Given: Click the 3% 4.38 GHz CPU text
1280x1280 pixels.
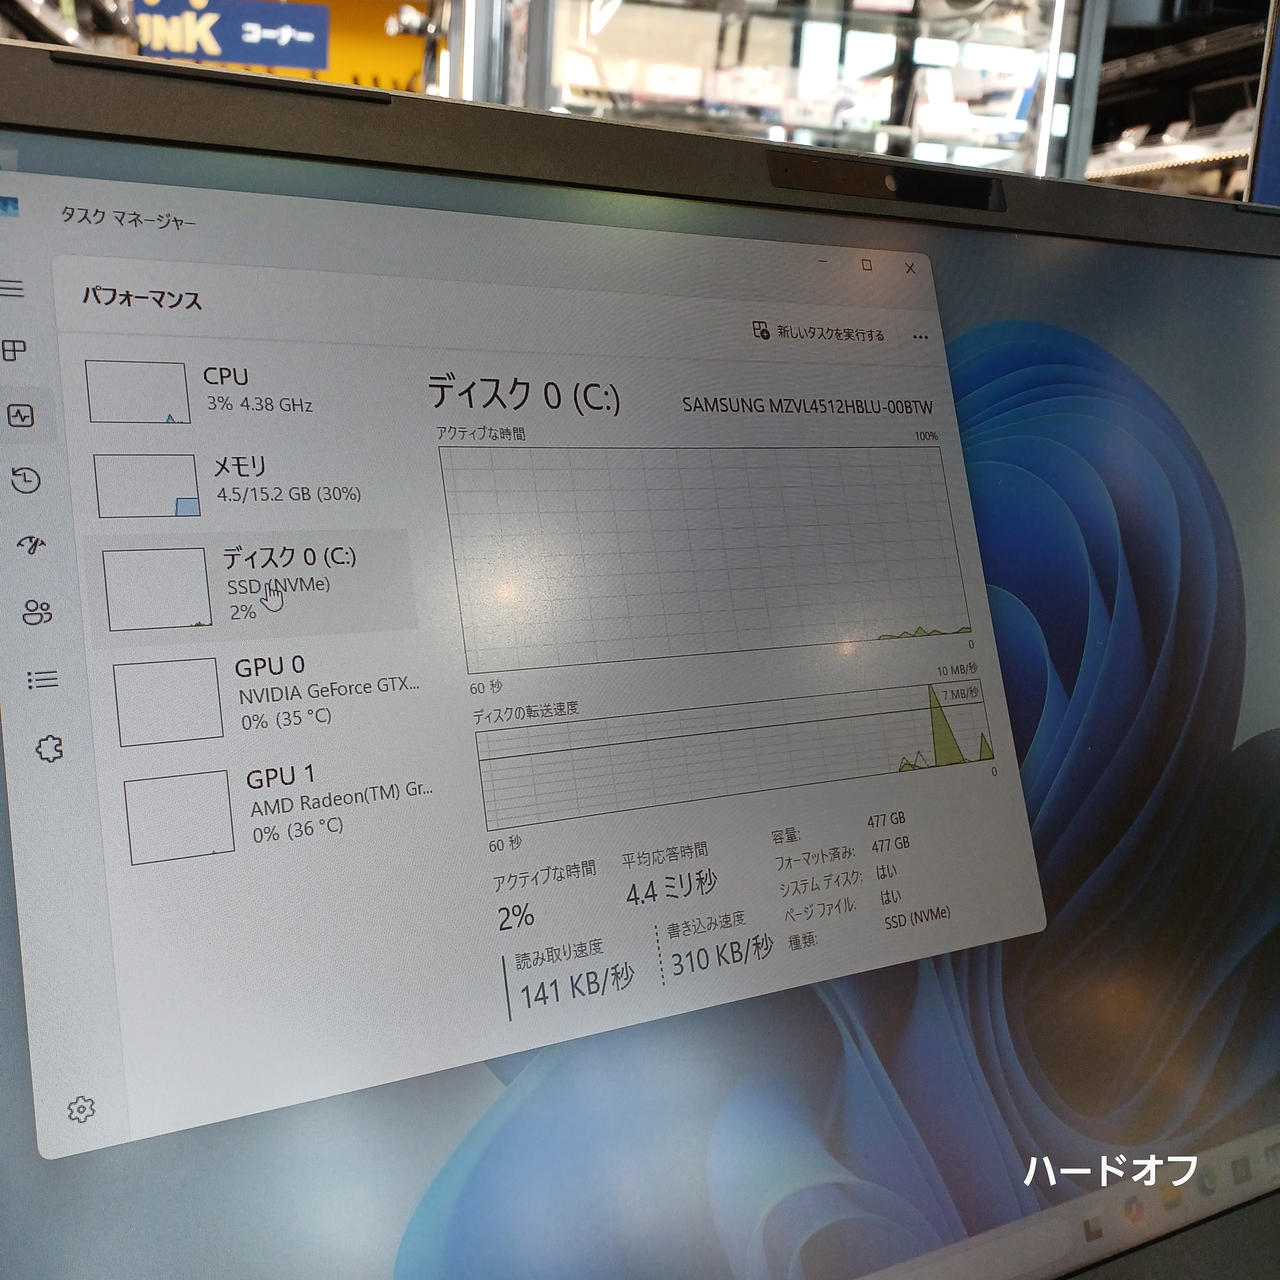Looking at the screenshot, I should (259, 405).
